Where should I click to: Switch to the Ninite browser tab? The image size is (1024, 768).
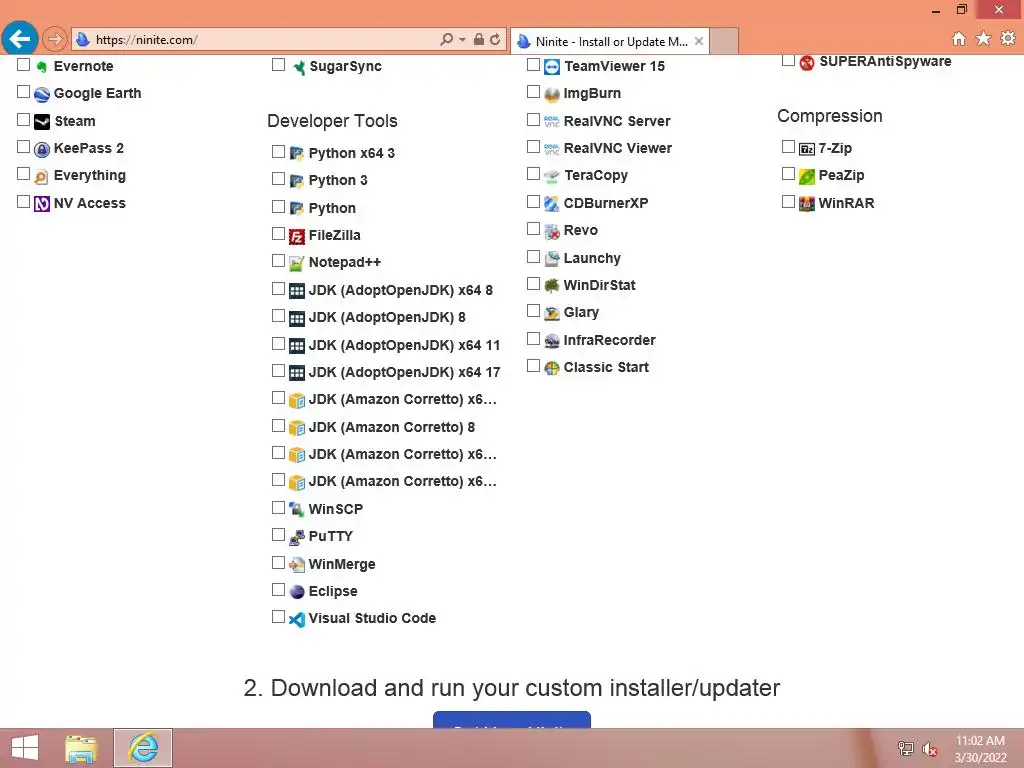tap(609, 41)
